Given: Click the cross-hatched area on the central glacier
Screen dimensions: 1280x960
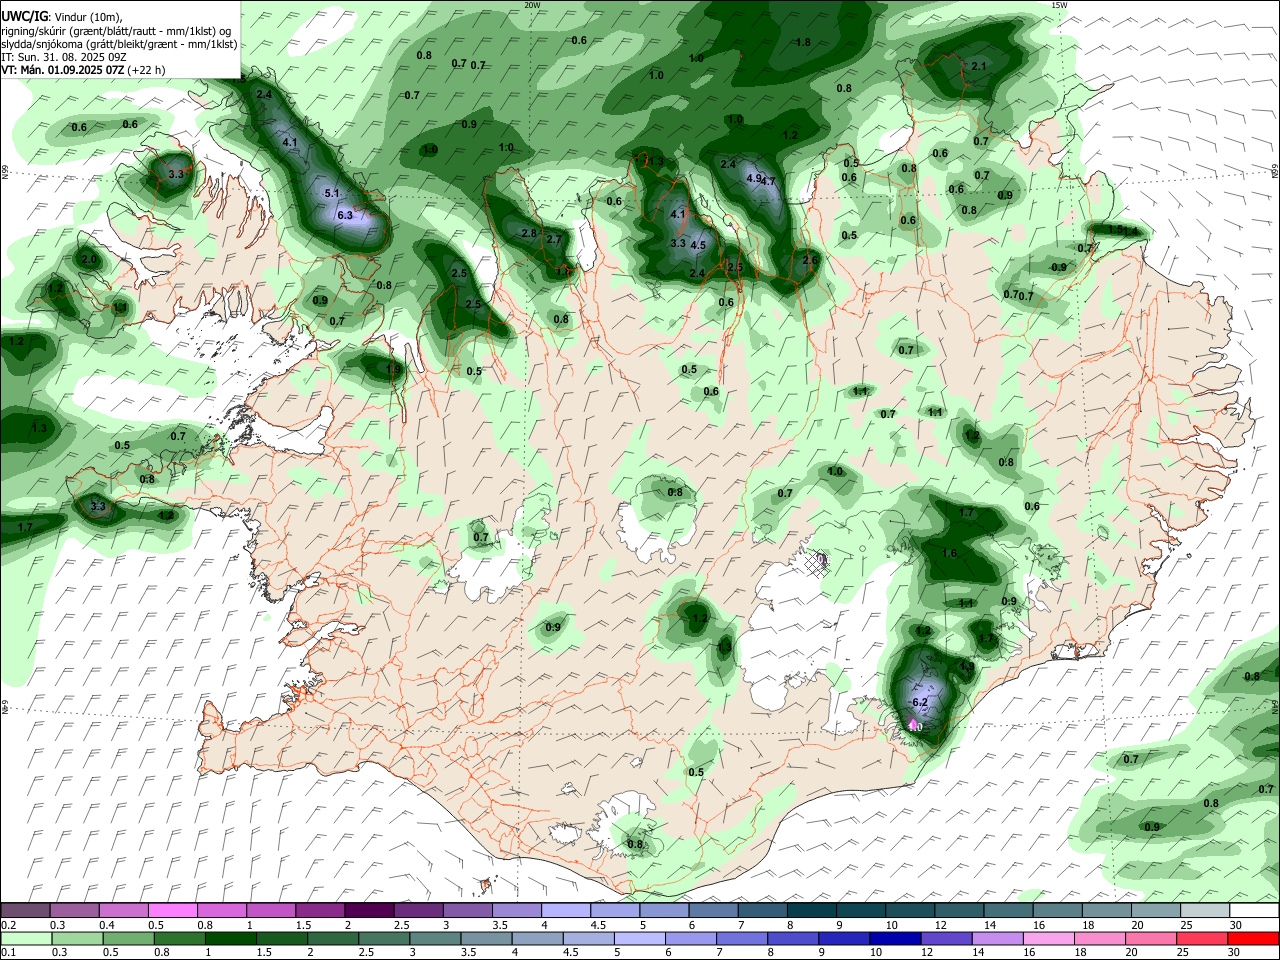Looking at the screenshot, I should click(817, 565).
